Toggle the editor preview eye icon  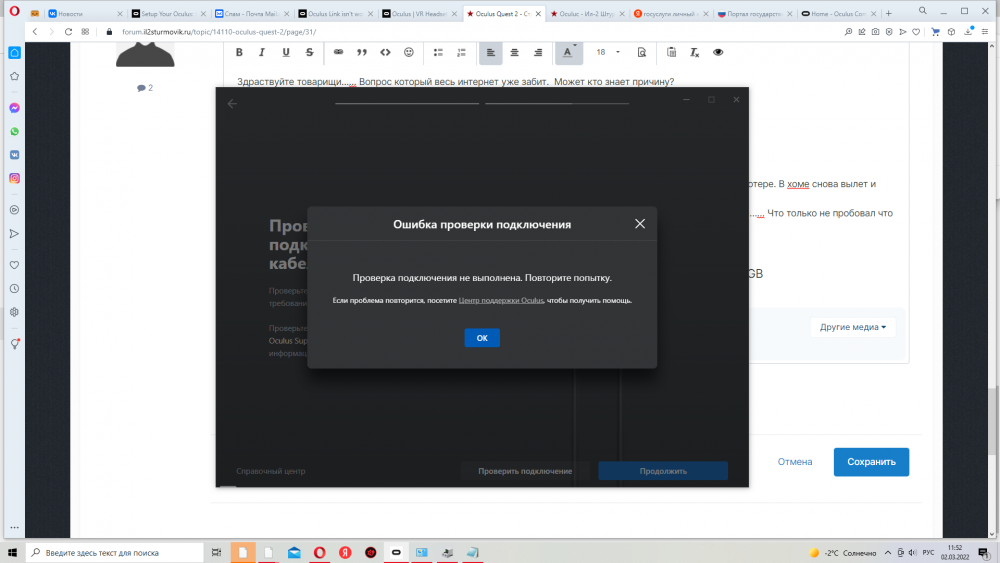coord(718,52)
